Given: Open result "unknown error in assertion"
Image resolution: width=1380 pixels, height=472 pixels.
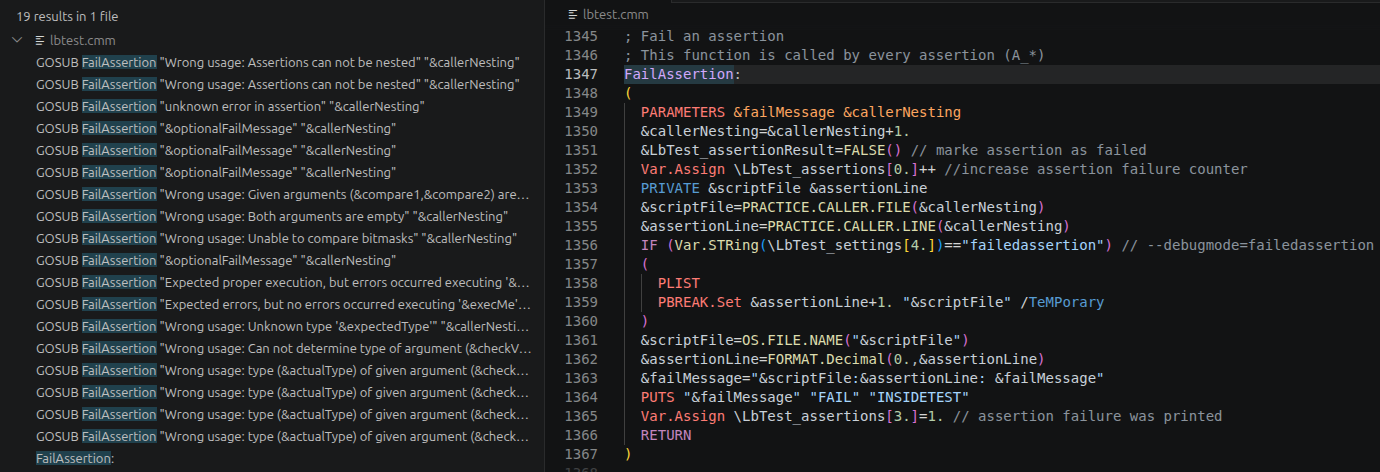Looking at the screenshot, I should pos(230,106).
